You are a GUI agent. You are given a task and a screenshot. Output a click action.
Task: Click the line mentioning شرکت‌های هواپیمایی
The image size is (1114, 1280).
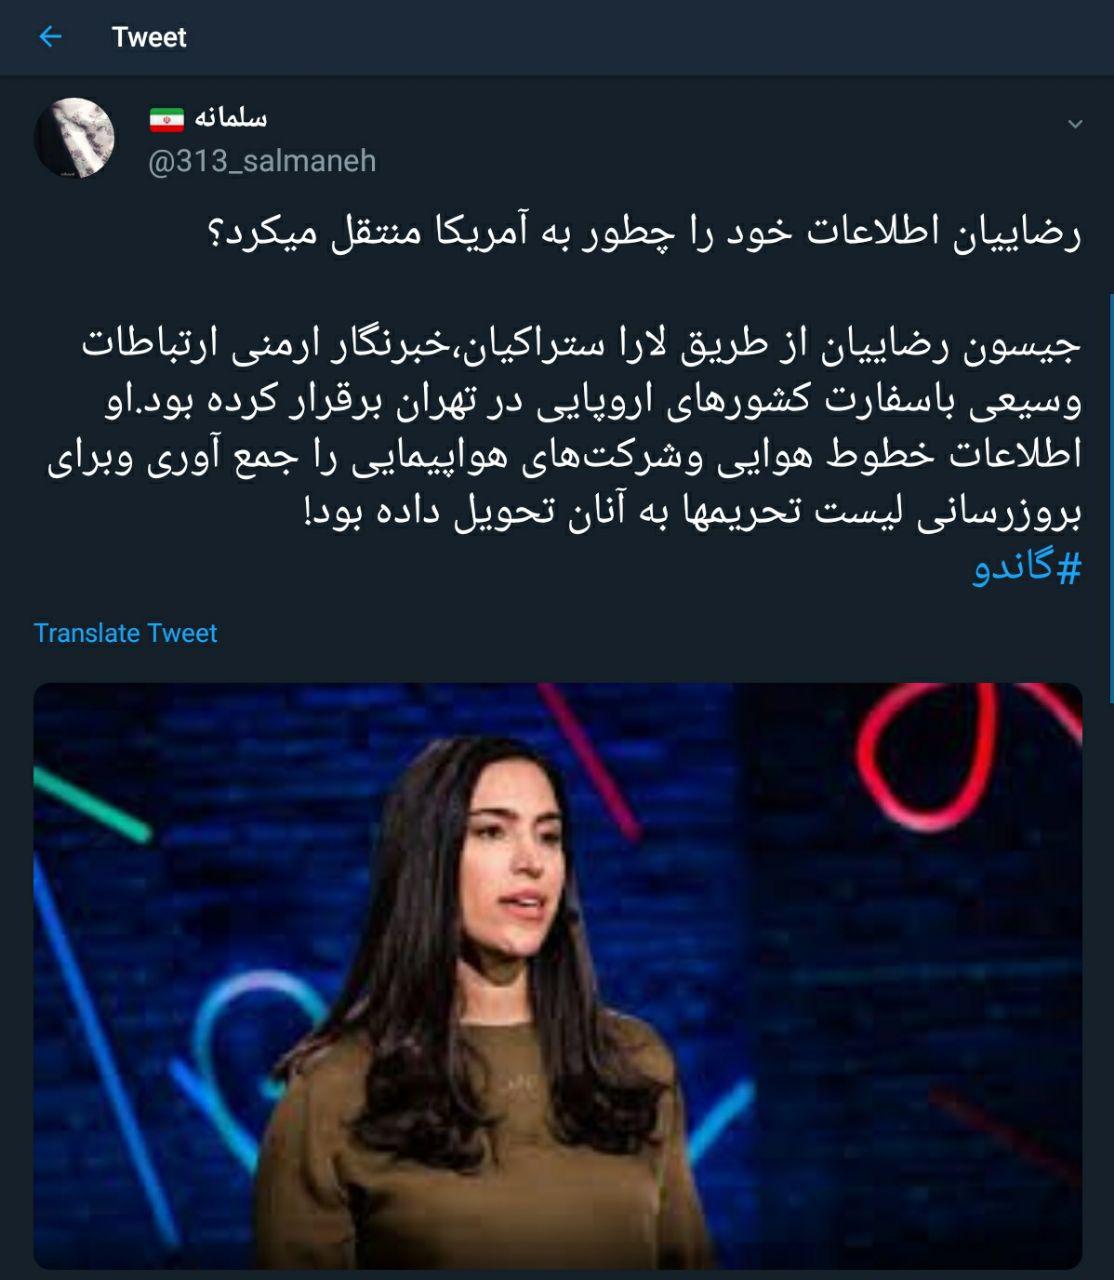click(564, 458)
